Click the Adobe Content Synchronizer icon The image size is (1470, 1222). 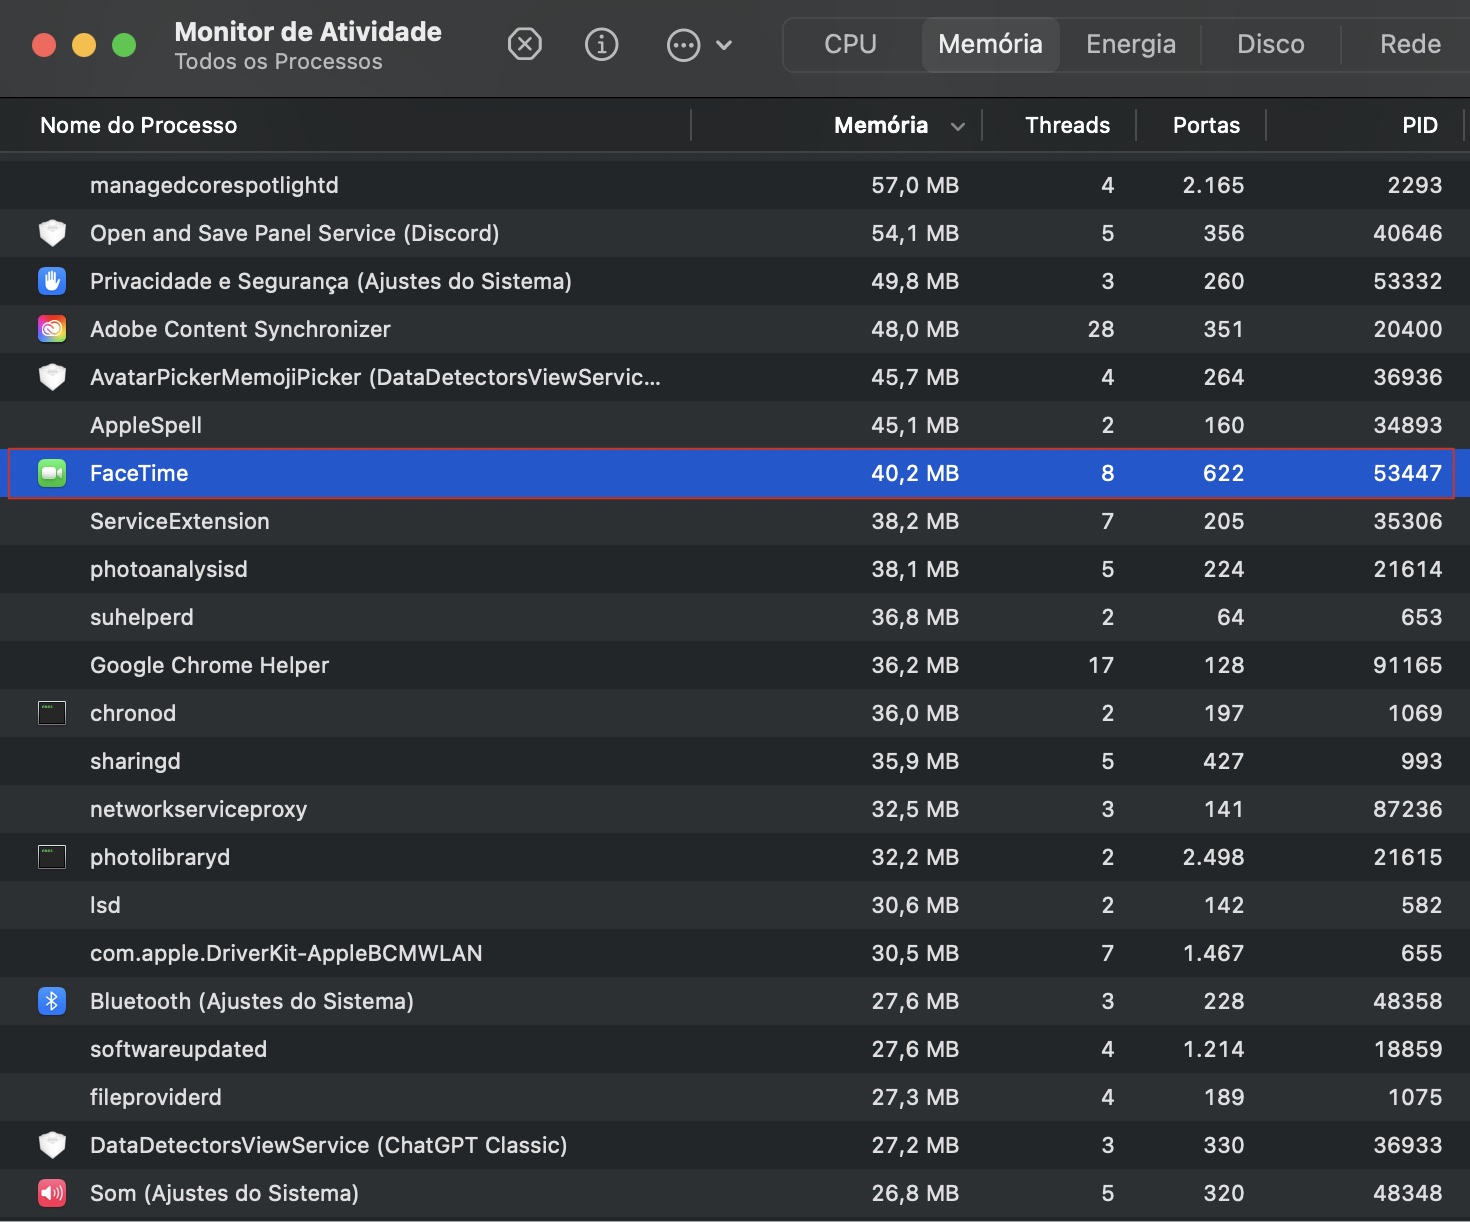[x=52, y=329]
